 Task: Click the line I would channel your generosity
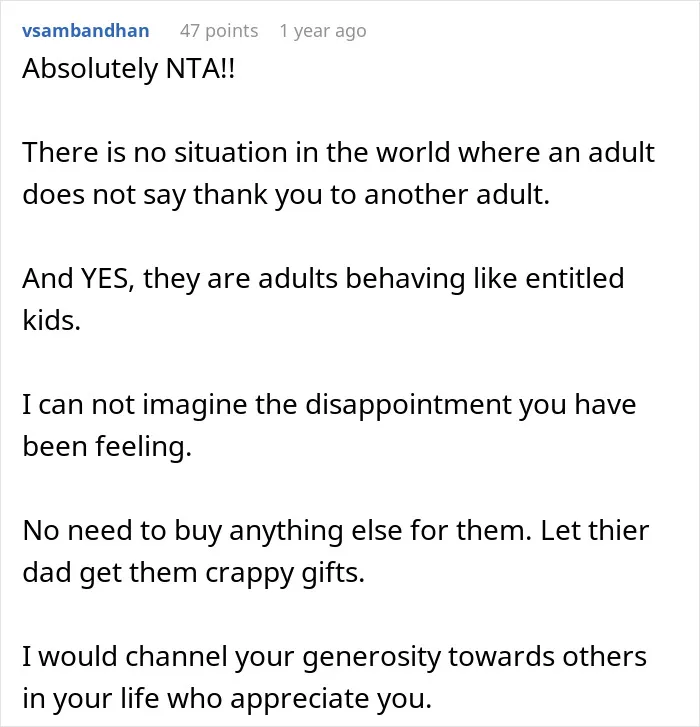point(334,657)
